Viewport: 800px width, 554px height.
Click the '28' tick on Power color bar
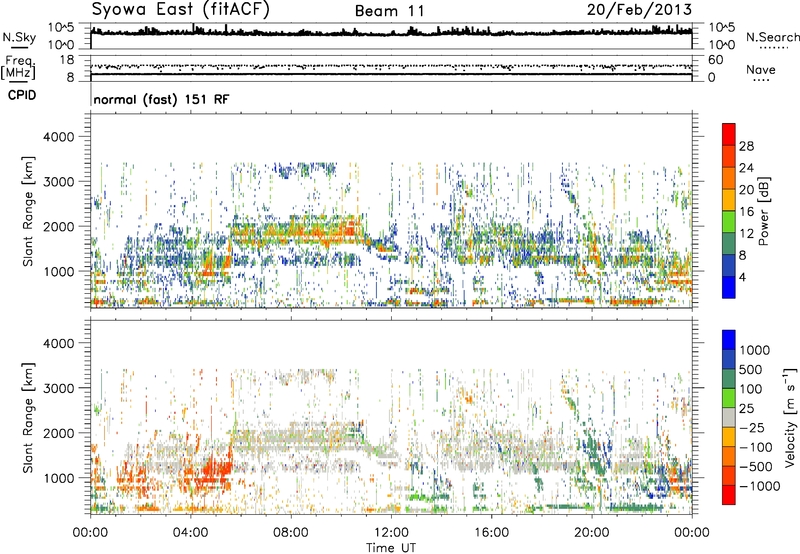[746, 146]
